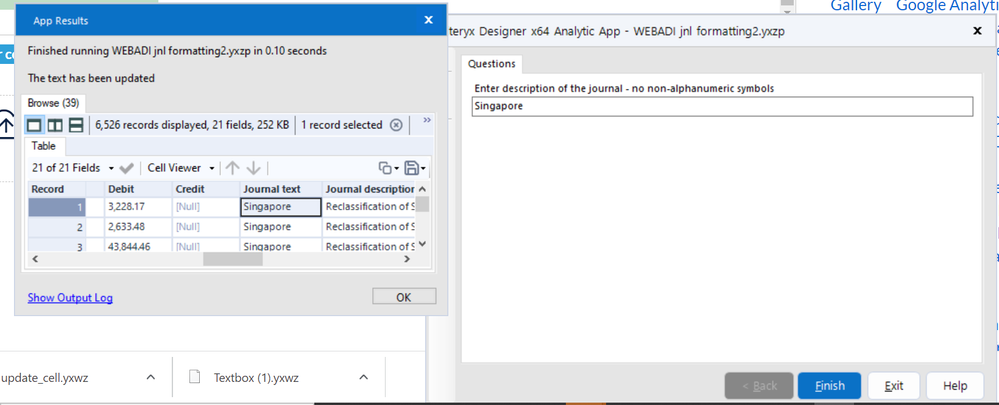Select record row number 2
Viewport: 999px width, 405px height.
(57, 227)
